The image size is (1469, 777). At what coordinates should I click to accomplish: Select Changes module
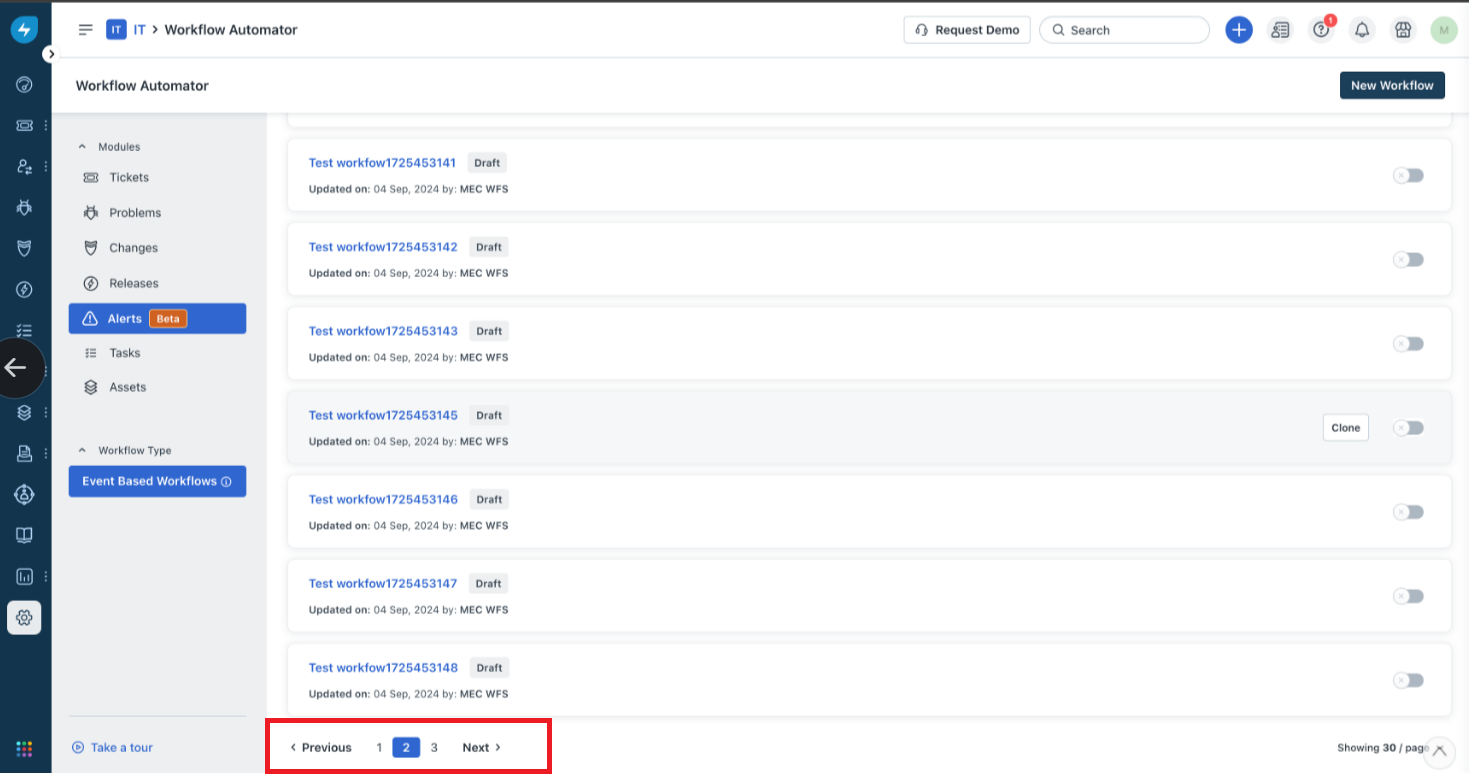[157, 248]
